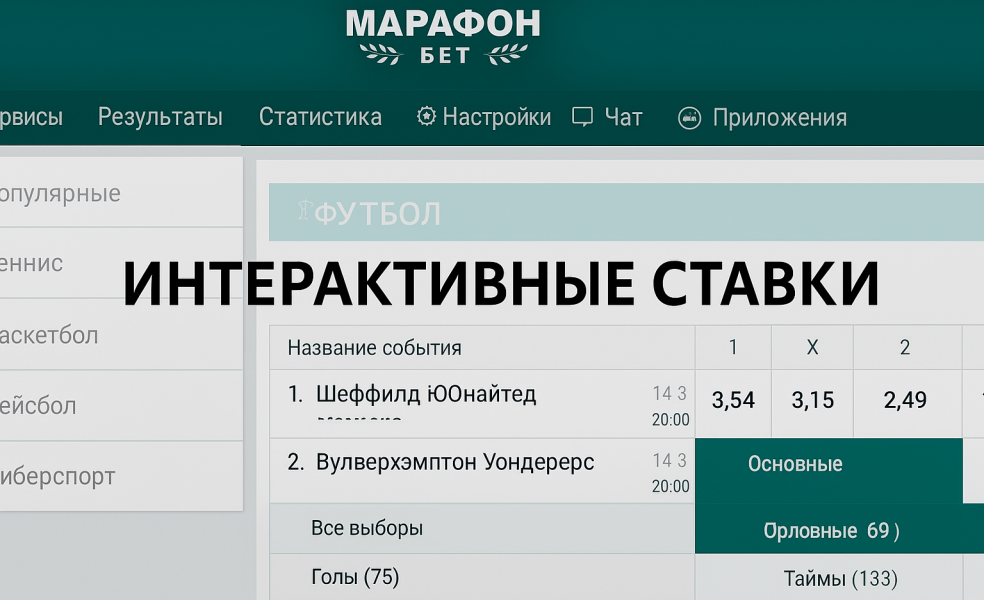The height and width of the screenshot is (600, 984).
Task: Select draw odds 3,15
Action: [x=812, y=401]
